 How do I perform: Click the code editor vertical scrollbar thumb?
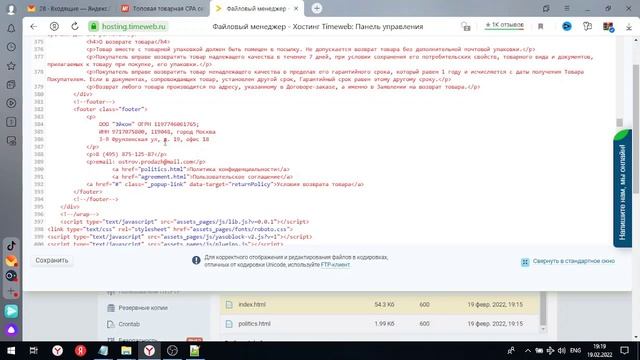click(619, 122)
